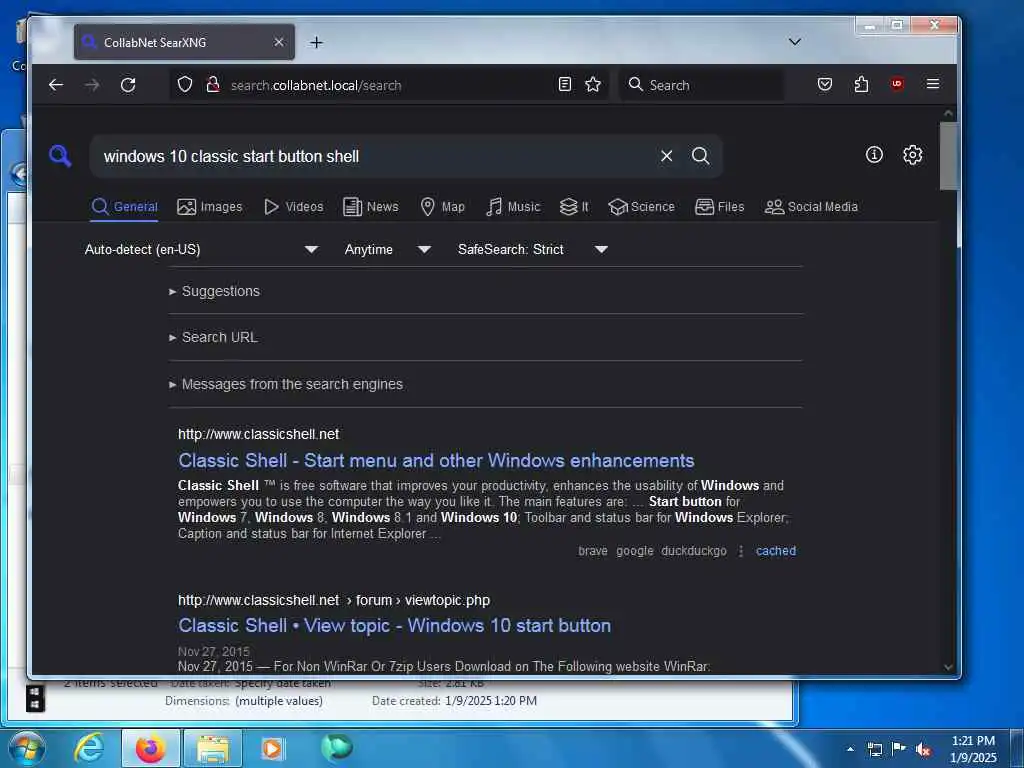This screenshot has width=1024, height=768.
Task: Click the insecure connection lock icon
Action: click(x=212, y=84)
